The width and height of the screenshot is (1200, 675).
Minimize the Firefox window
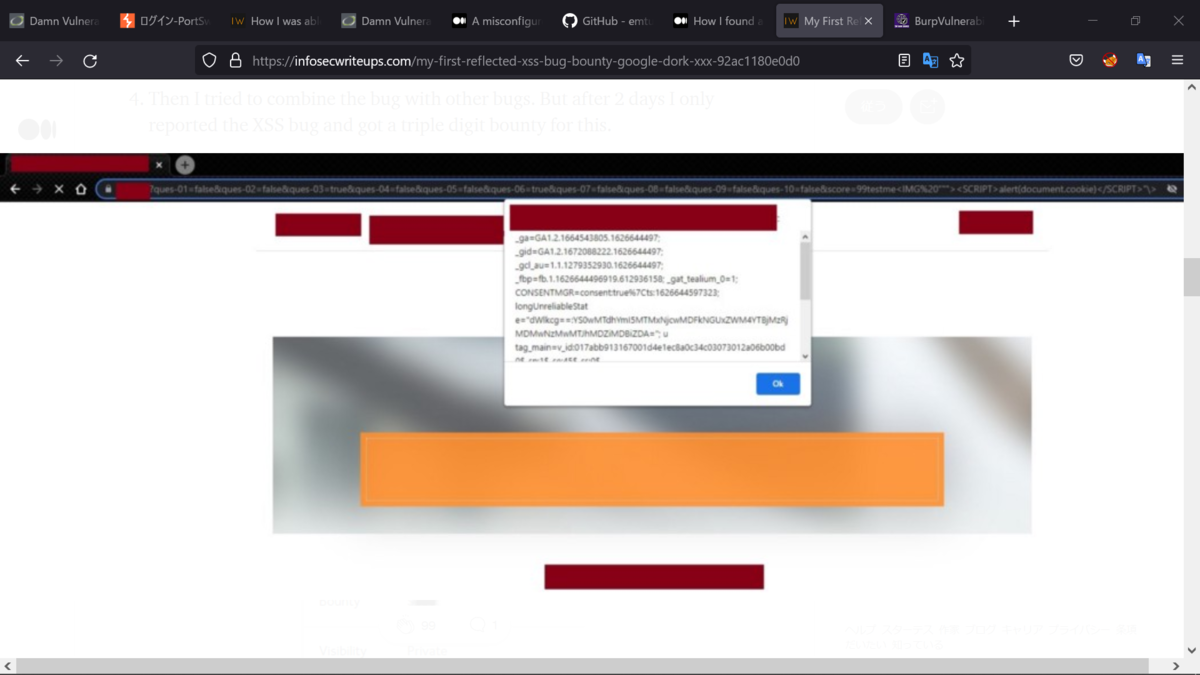[1092, 21]
